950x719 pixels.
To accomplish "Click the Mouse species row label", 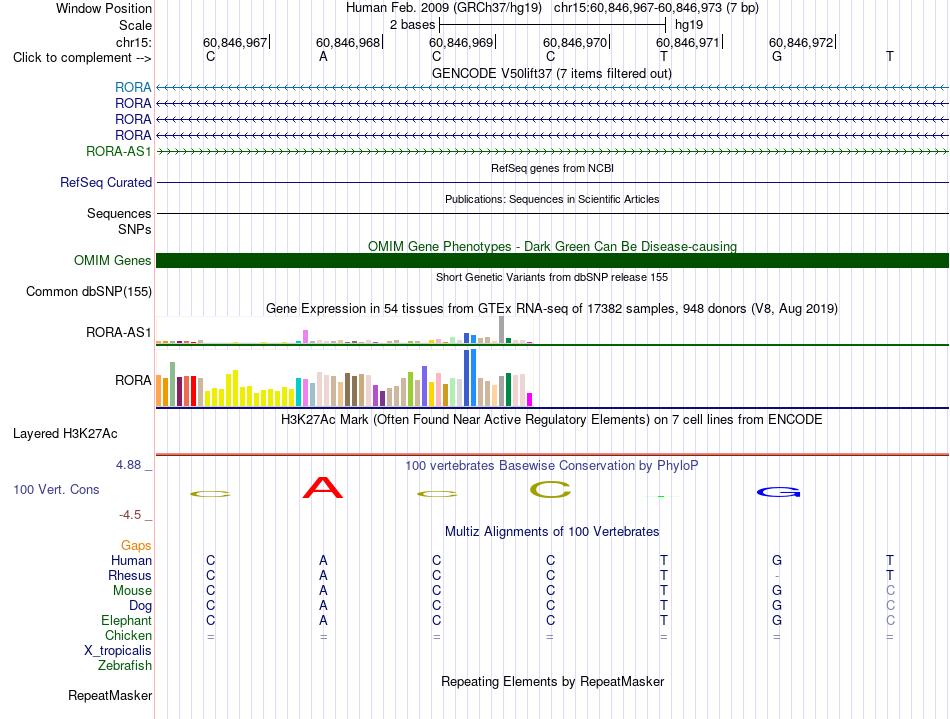I will coord(132,590).
